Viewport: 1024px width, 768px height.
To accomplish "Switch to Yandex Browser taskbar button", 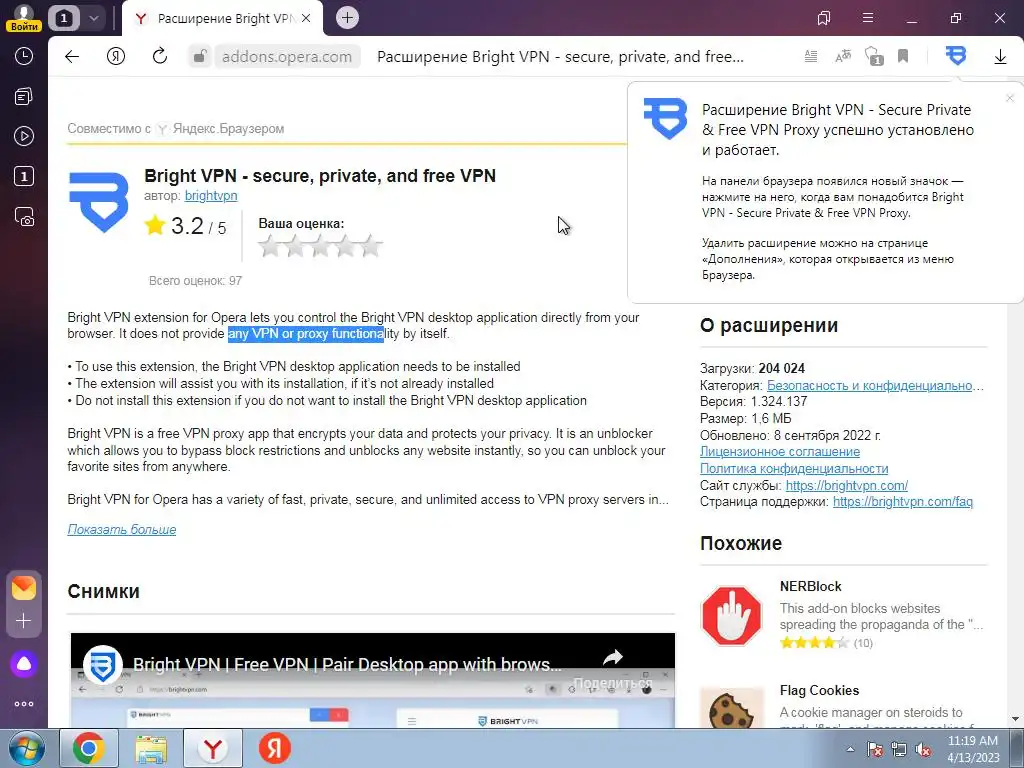I will pos(213,748).
